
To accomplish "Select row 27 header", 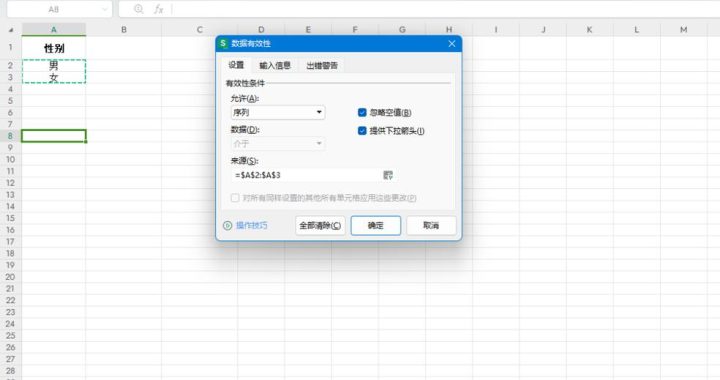I will (11, 359).
